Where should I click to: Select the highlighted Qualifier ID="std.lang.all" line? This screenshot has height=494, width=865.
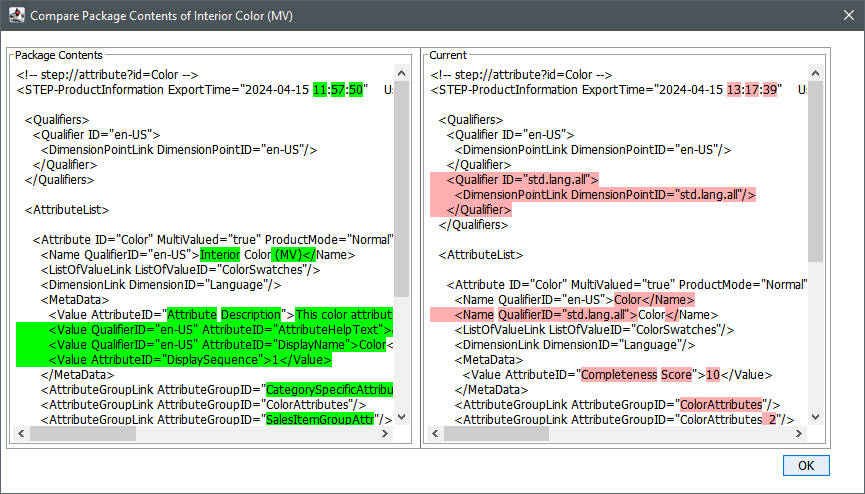(x=521, y=180)
